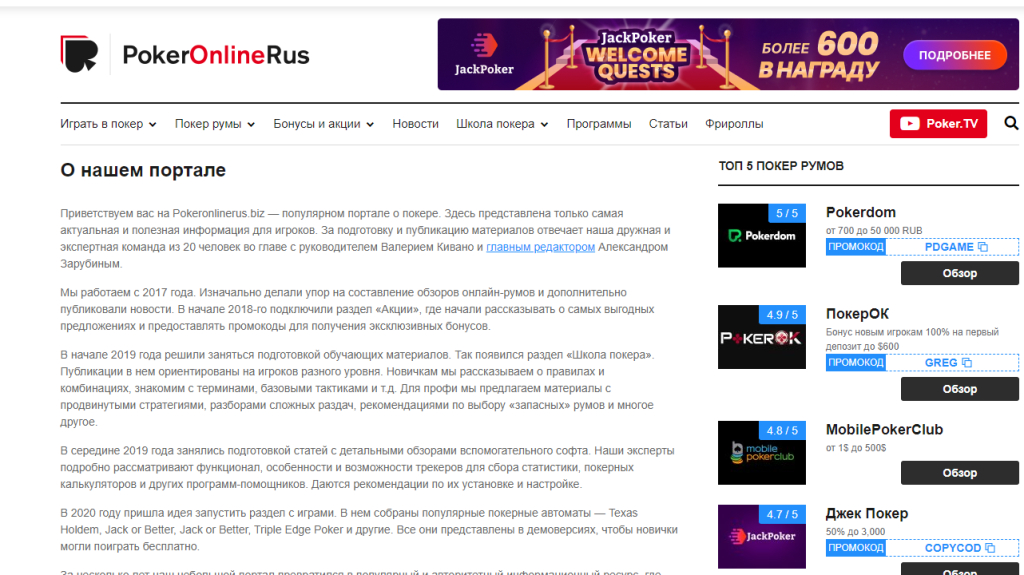Click the Pokerdom logo thumbnail
Image resolution: width=1024 pixels, height=575 pixels.
point(761,235)
